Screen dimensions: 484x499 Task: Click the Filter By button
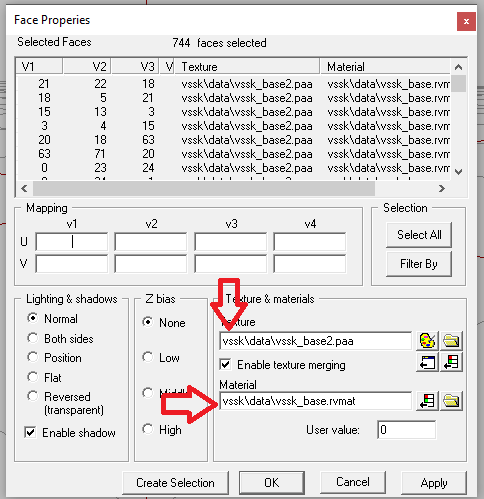tap(419, 264)
